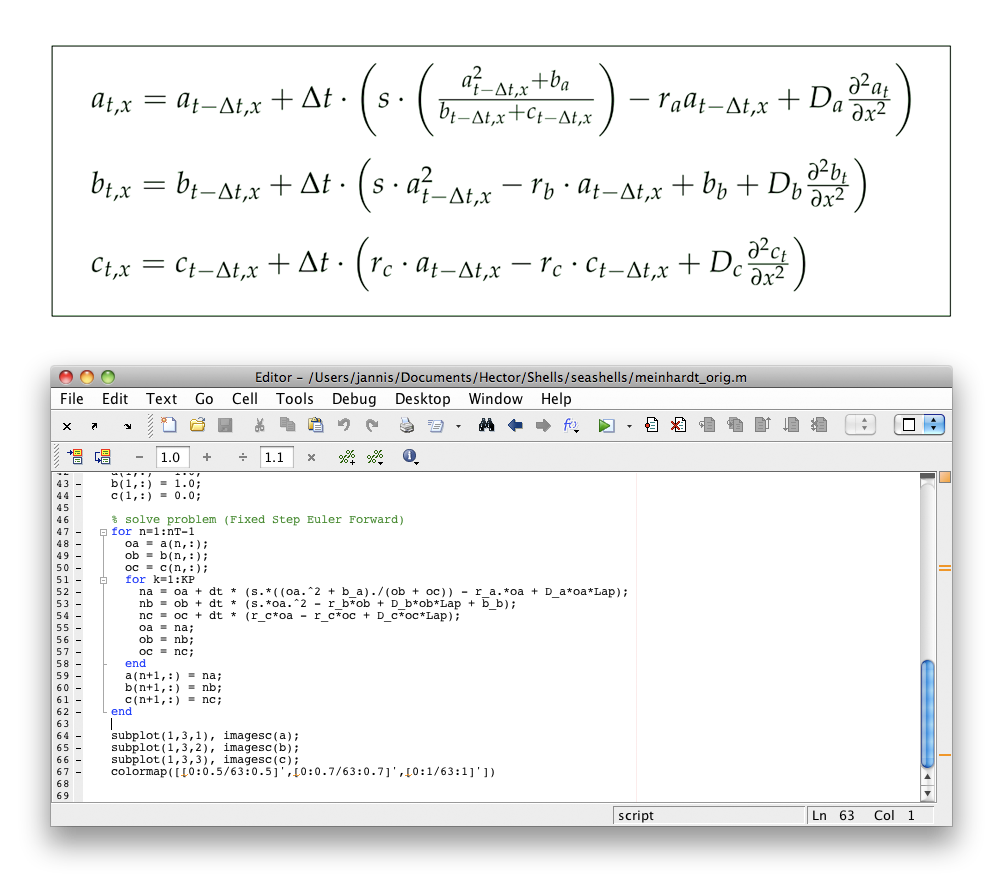Toggle breakpoint dash on line 48

click(79, 544)
